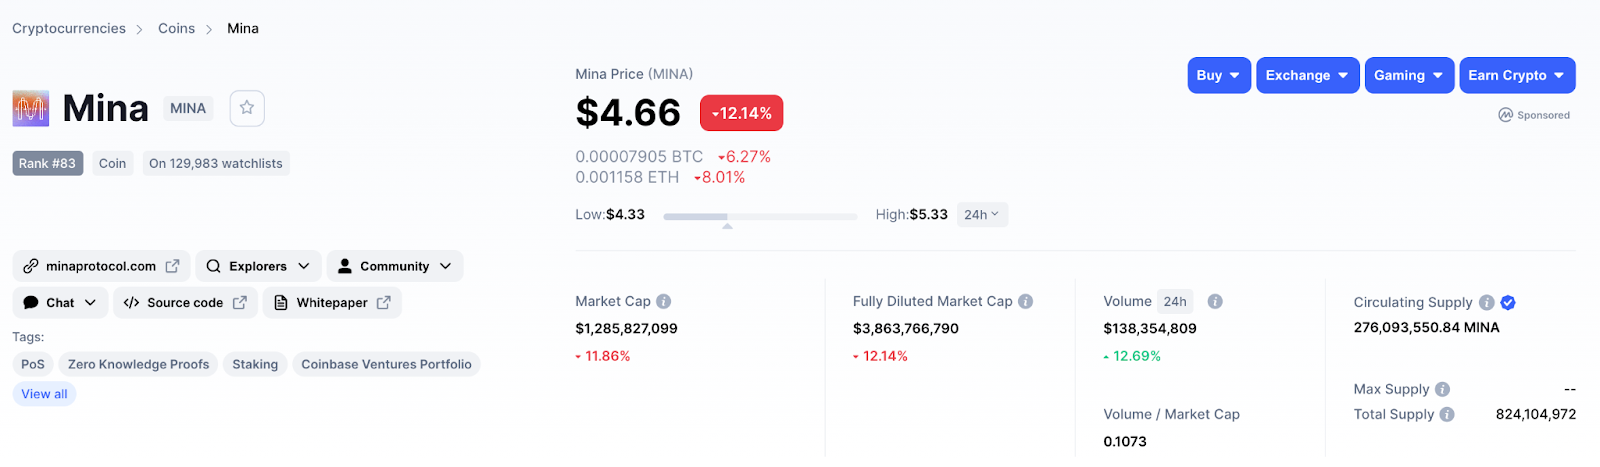1600x467 pixels.
Task: Open minaprotocol.com website link
Action: pyautogui.click(x=101, y=266)
